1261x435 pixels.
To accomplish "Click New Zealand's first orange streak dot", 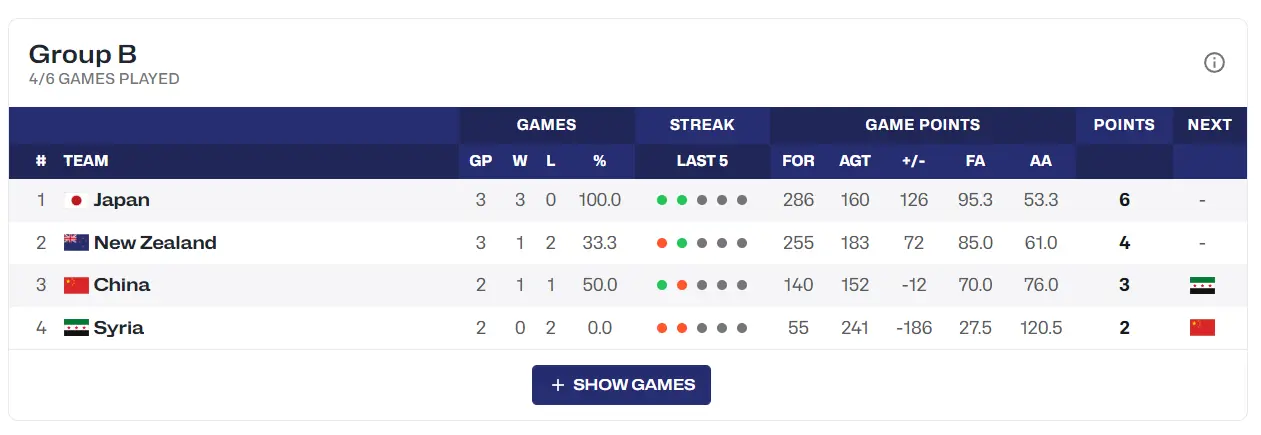I will tap(662, 243).
